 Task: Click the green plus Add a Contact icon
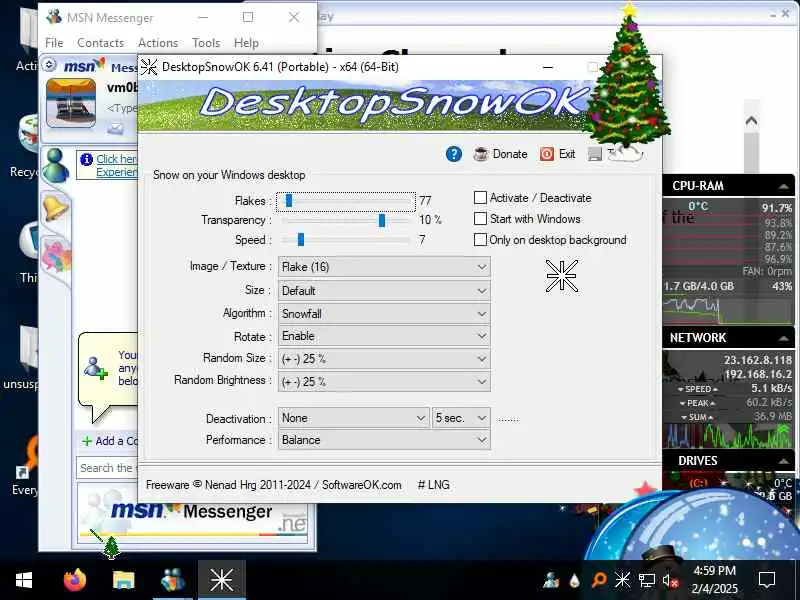click(x=87, y=441)
